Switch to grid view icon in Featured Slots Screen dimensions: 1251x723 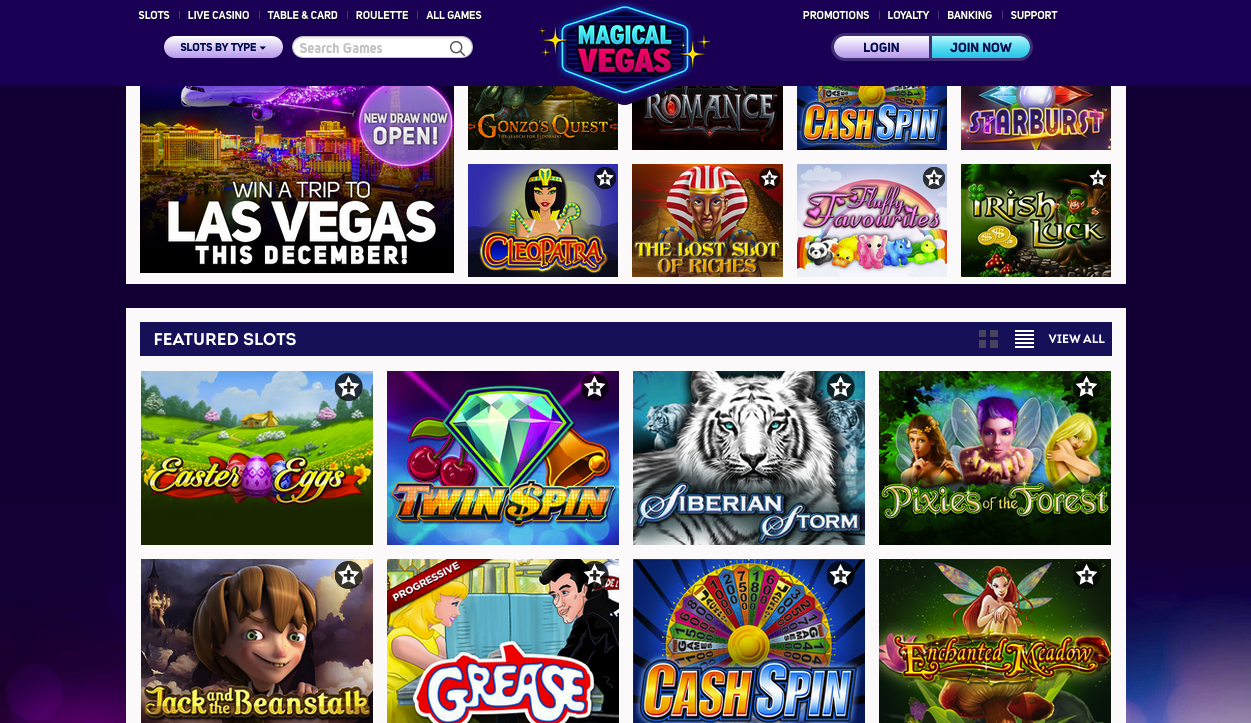point(988,339)
